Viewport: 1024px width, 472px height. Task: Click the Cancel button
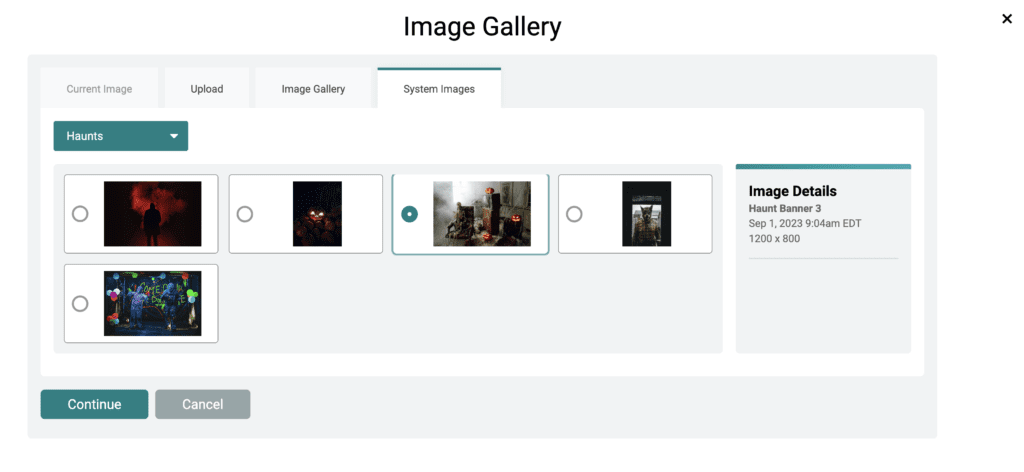pos(202,404)
